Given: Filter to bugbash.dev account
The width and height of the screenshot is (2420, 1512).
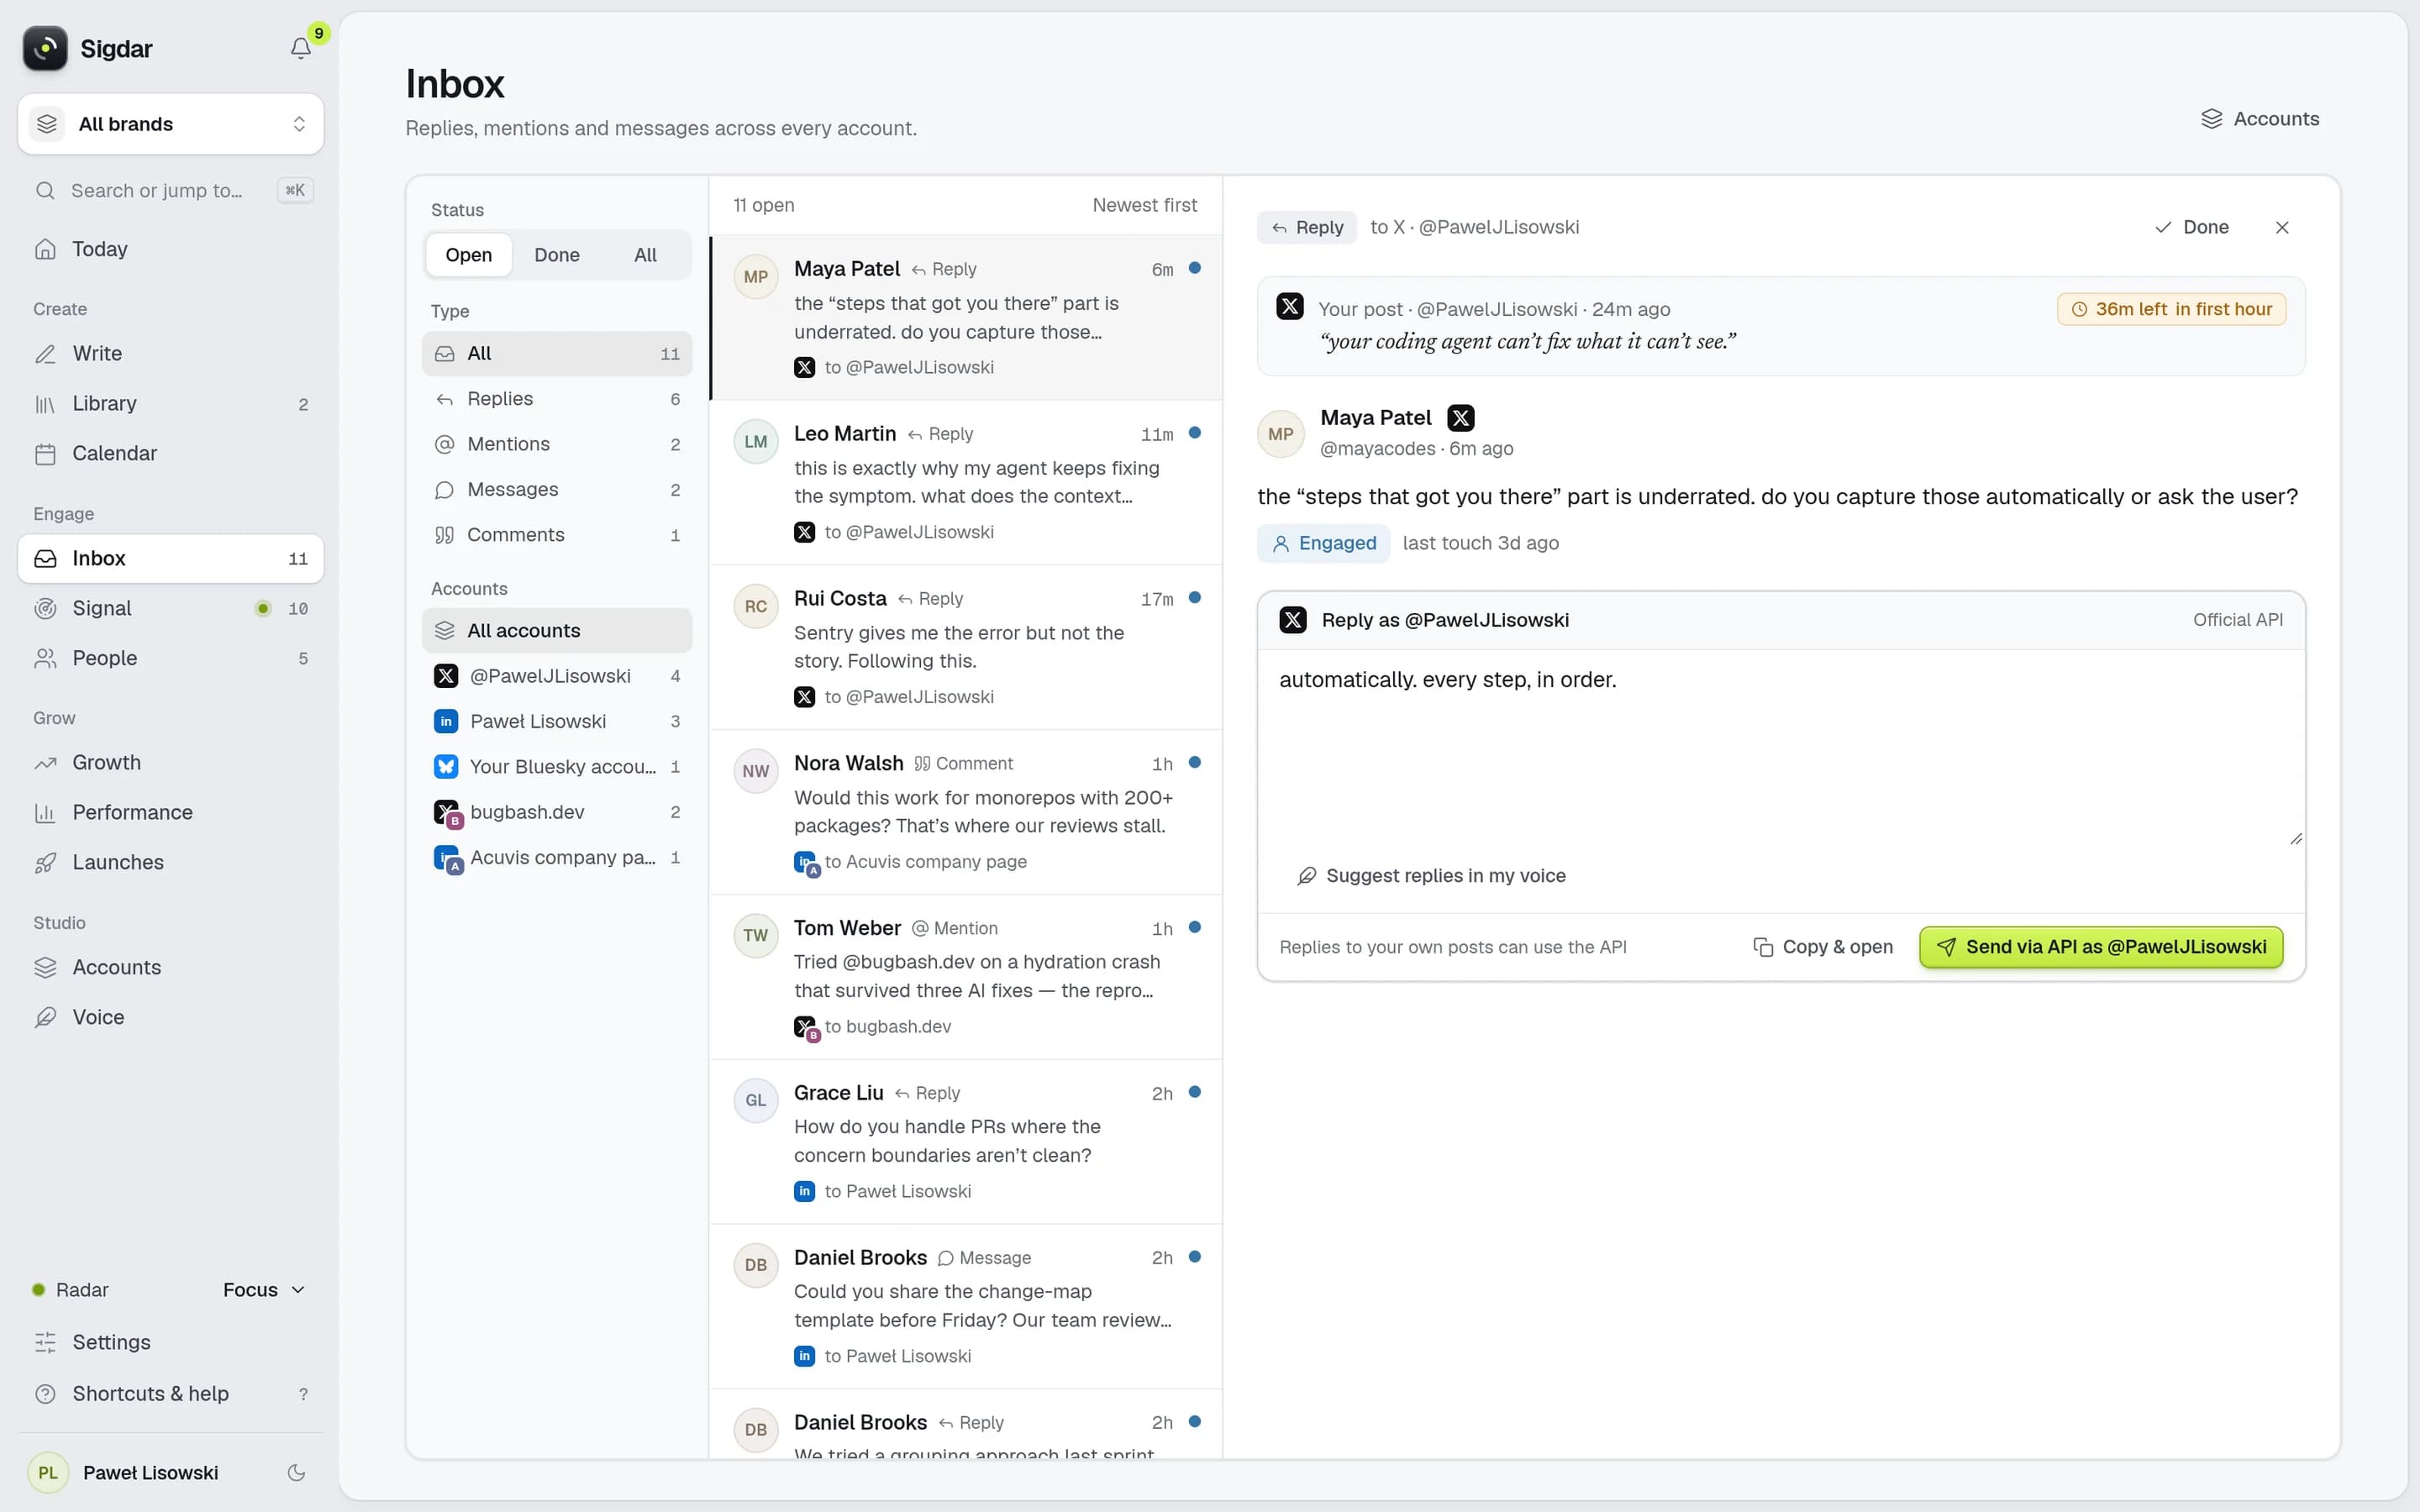Looking at the screenshot, I should point(557,812).
